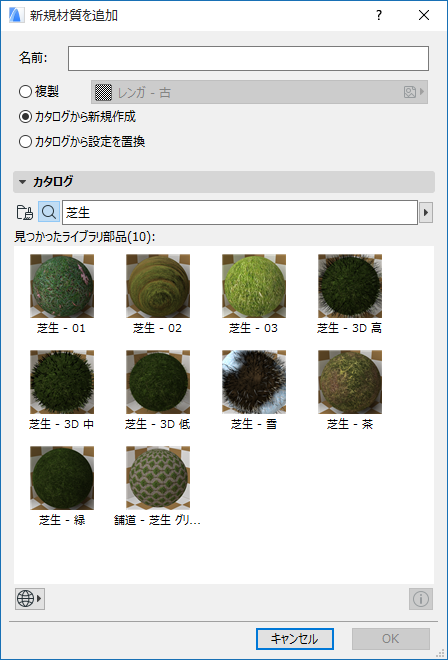Screen dimensions: 448x660
Task: Click the 芝生 - 01 name label
Action: coord(61,328)
